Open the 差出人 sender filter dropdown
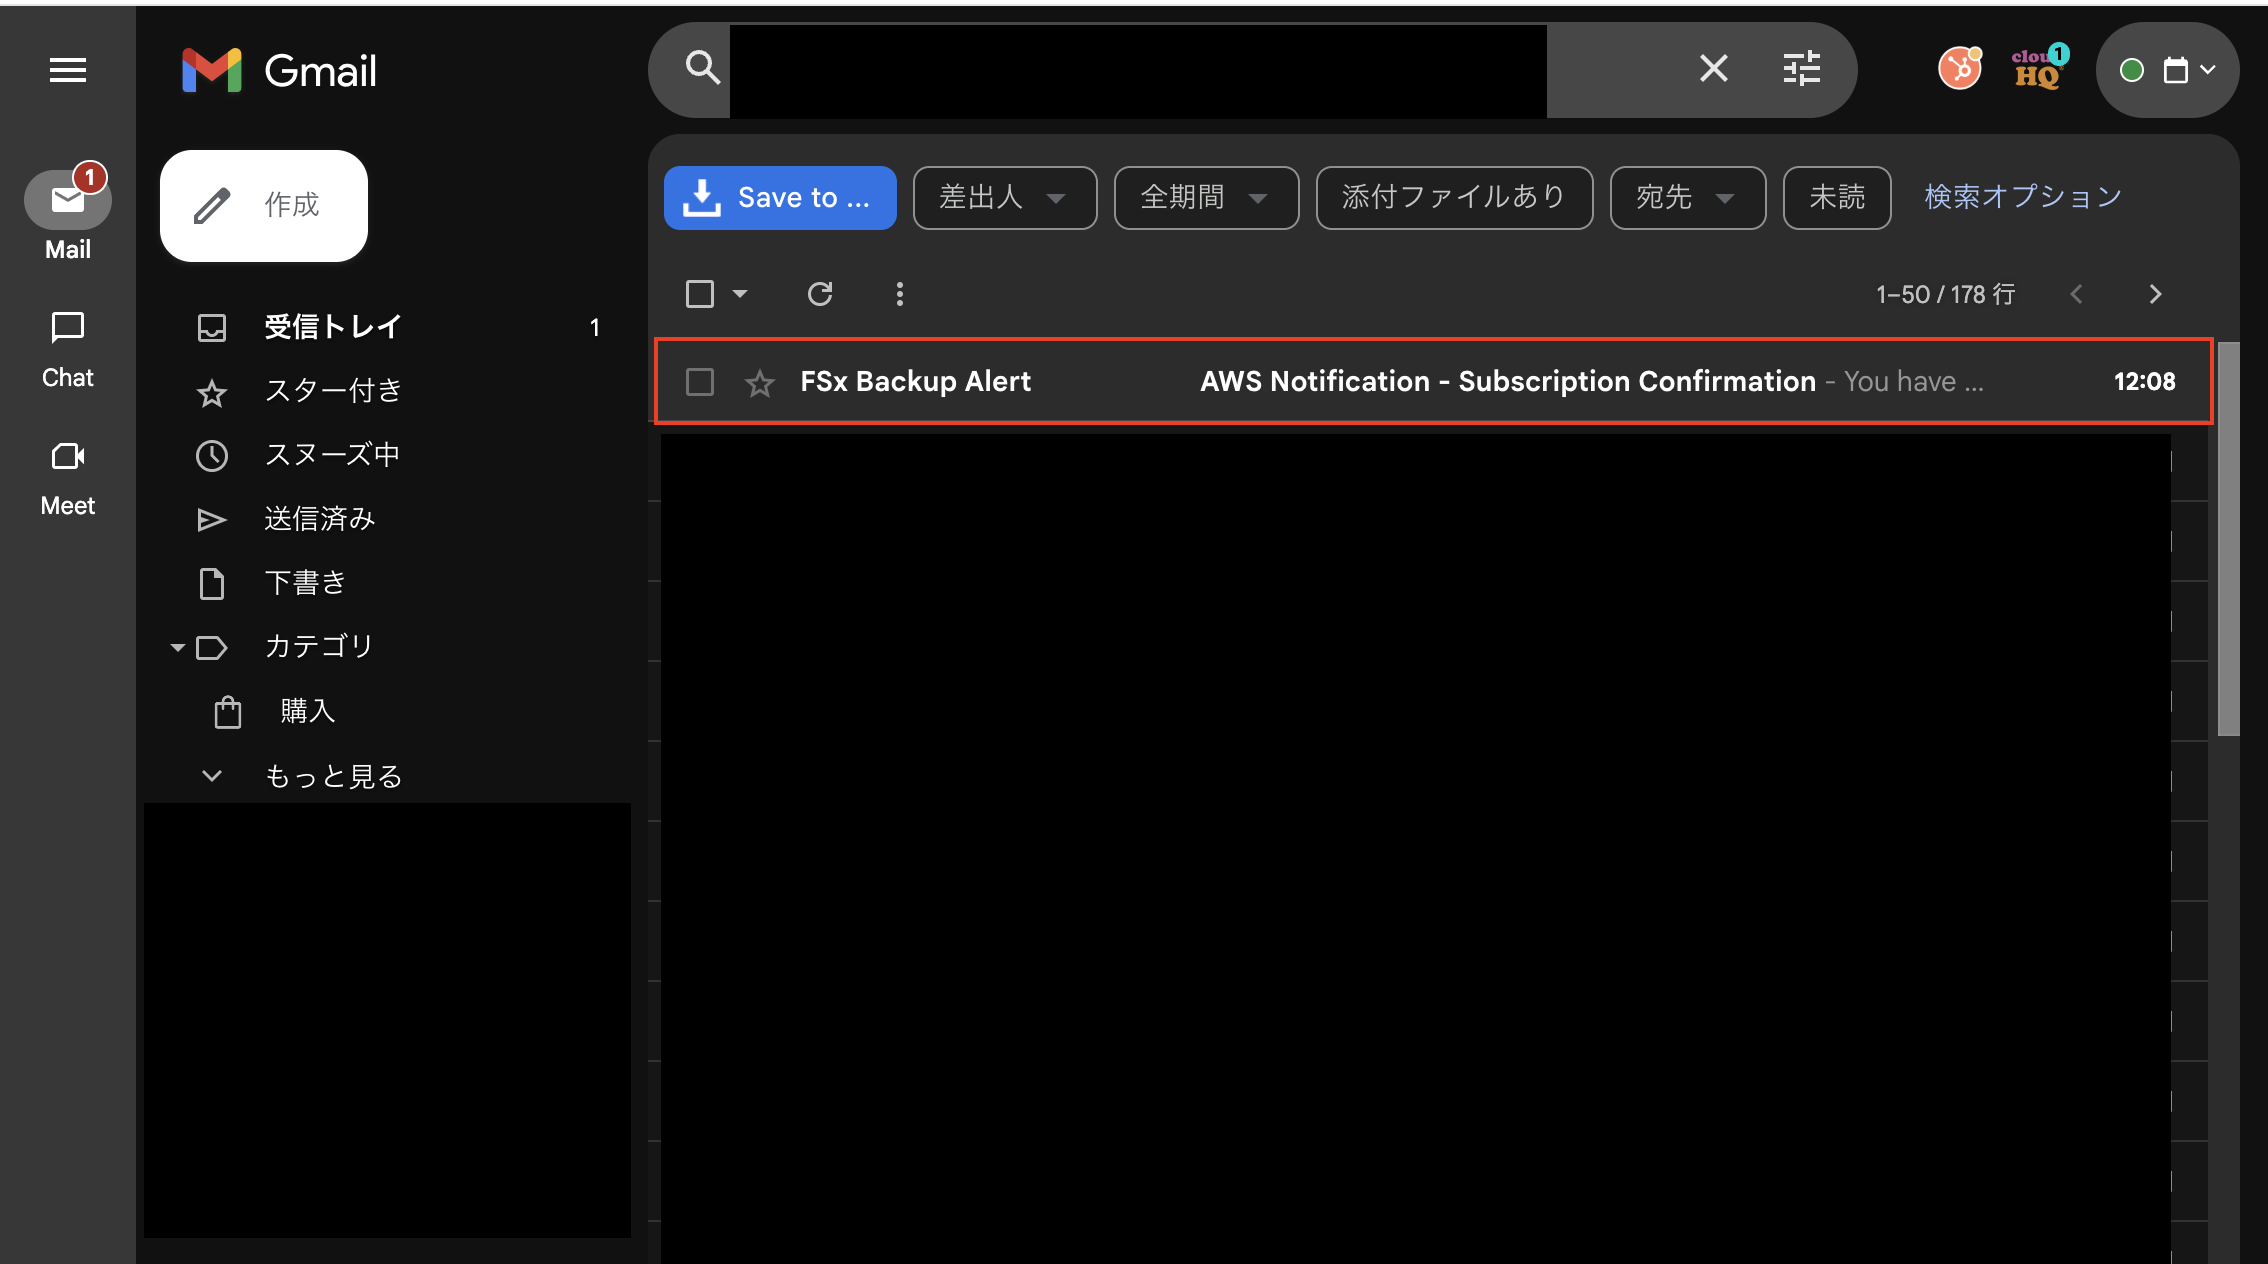The width and height of the screenshot is (2268, 1264). [1004, 197]
